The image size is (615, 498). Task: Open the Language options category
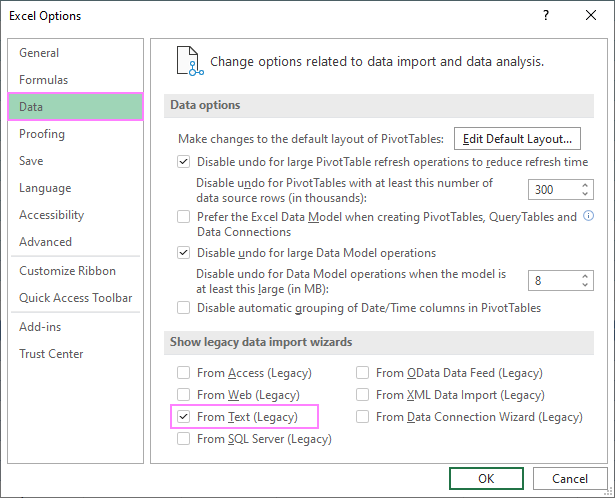click(75, 188)
